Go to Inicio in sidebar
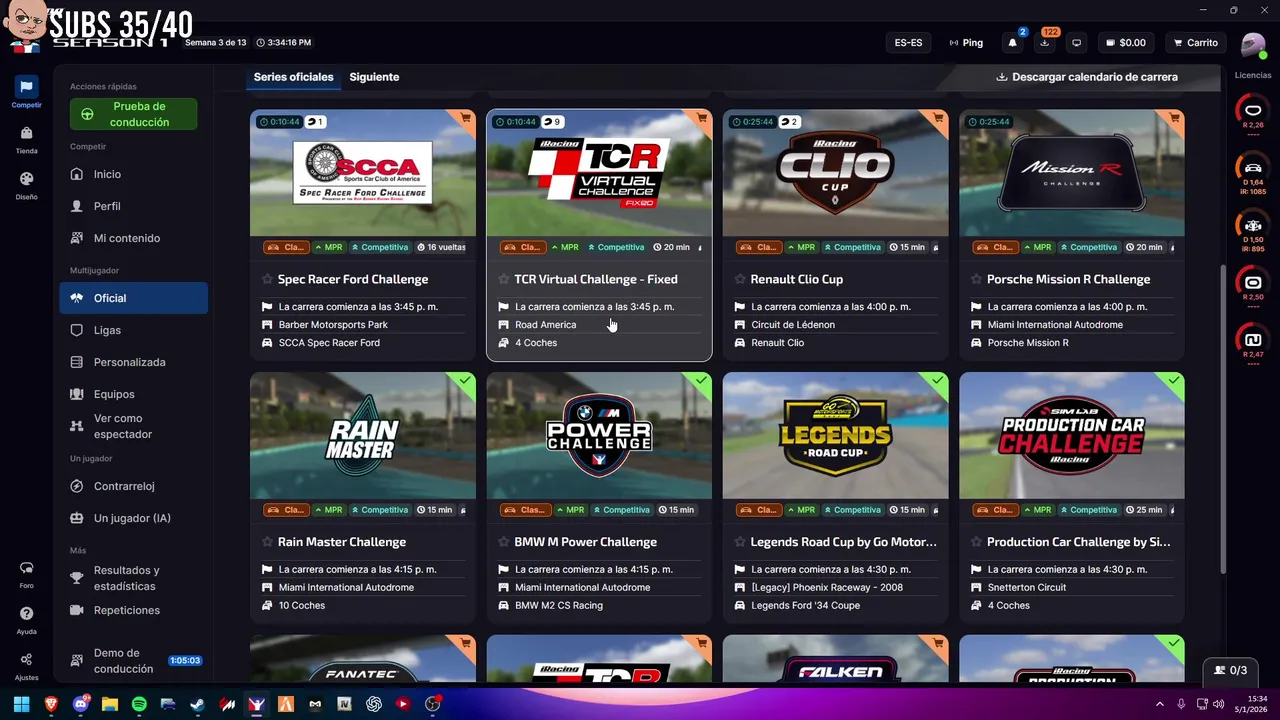The image size is (1280, 720). 134,174
